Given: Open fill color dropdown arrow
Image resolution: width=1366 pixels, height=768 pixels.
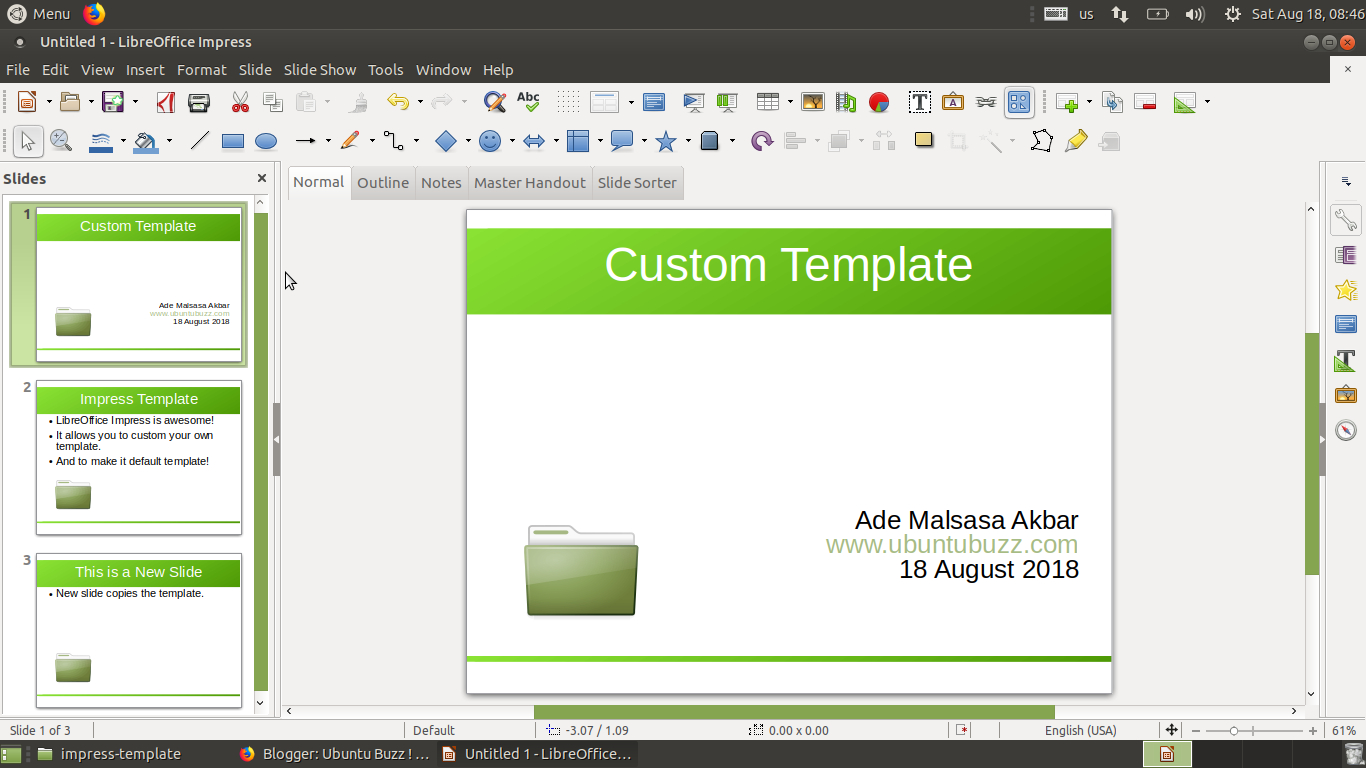Looking at the screenshot, I should 169,141.
